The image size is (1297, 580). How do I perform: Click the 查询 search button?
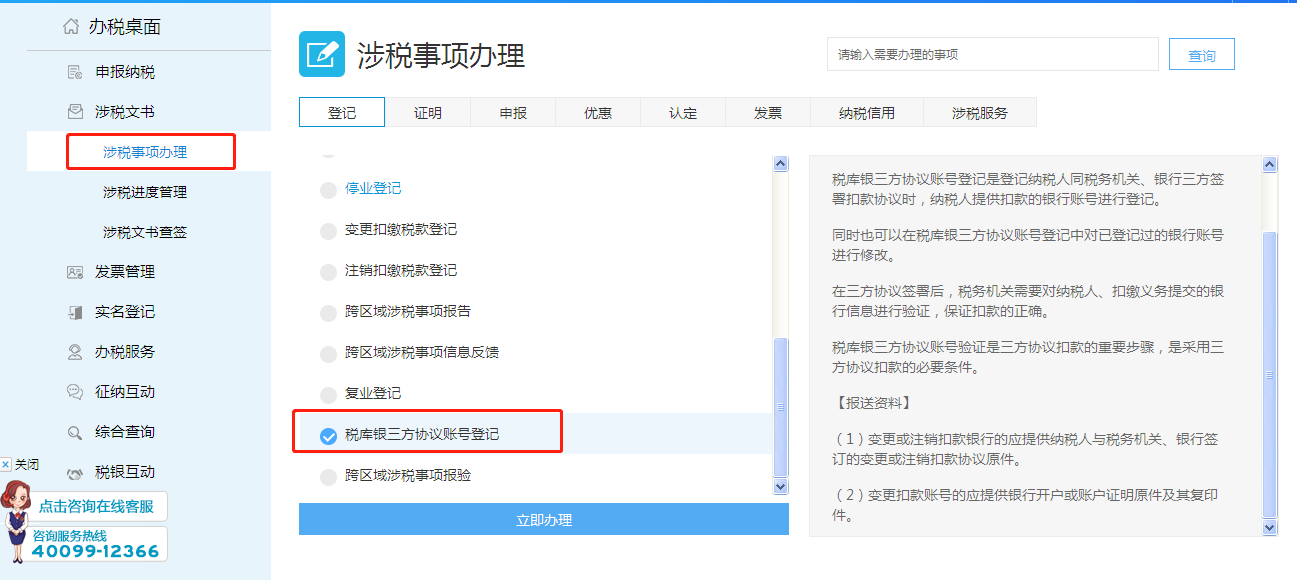(1201, 55)
